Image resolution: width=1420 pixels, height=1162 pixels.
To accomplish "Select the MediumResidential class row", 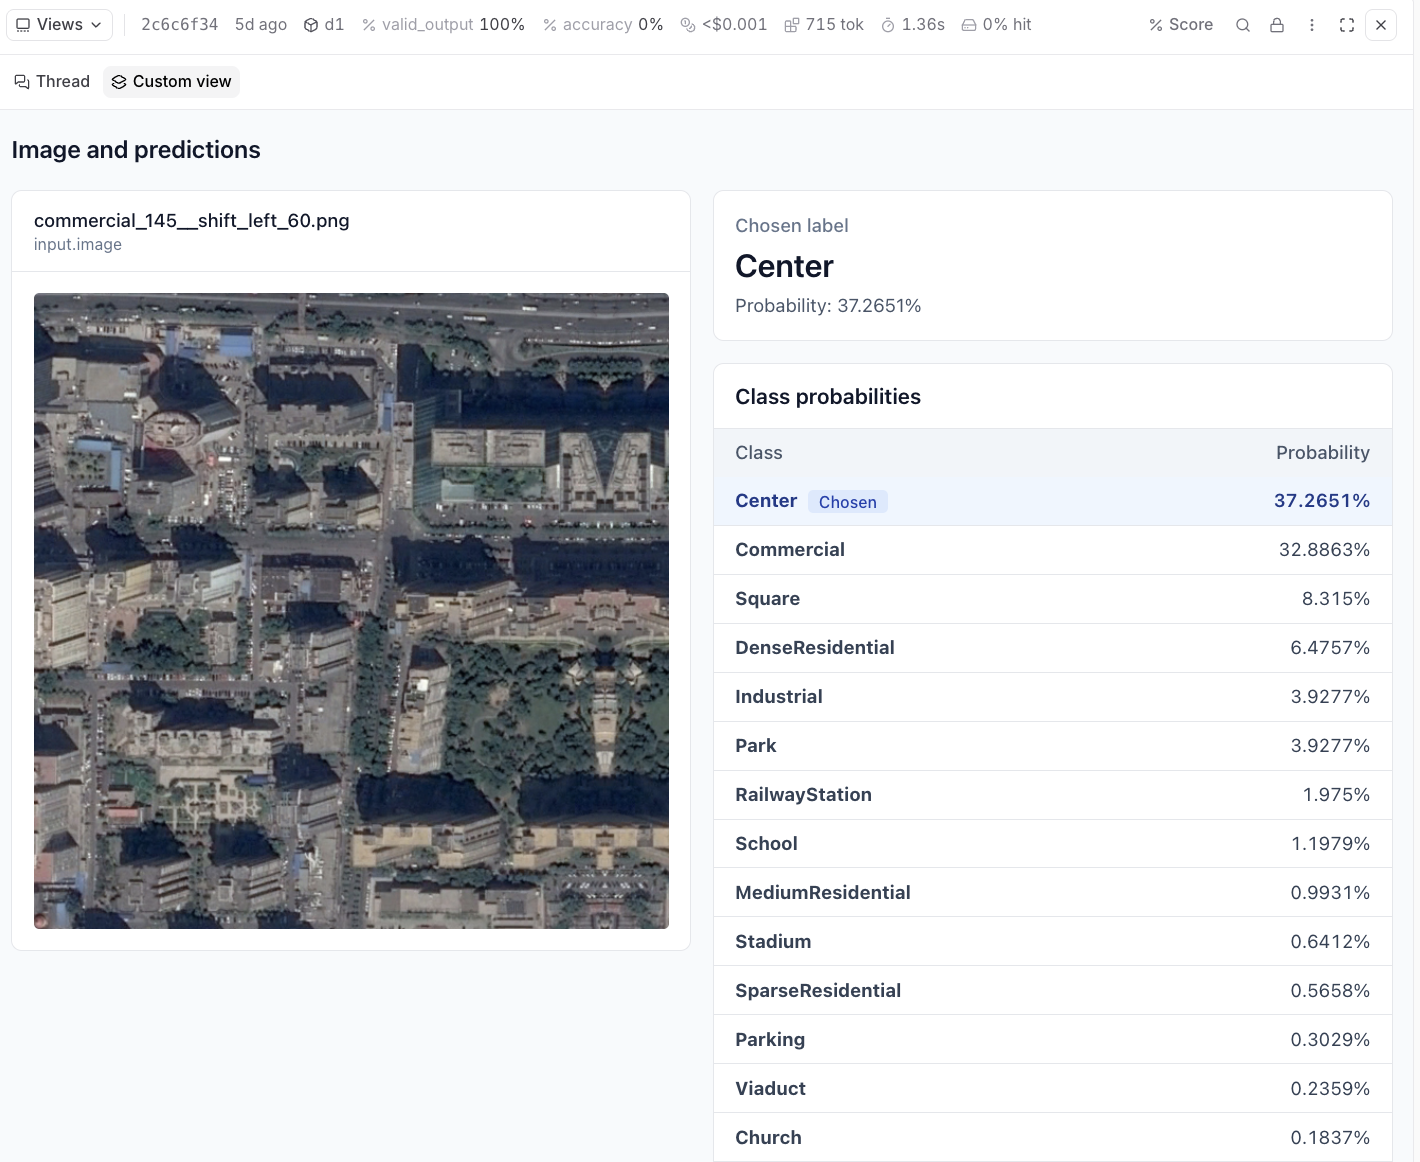I will (x=1052, y=893).
